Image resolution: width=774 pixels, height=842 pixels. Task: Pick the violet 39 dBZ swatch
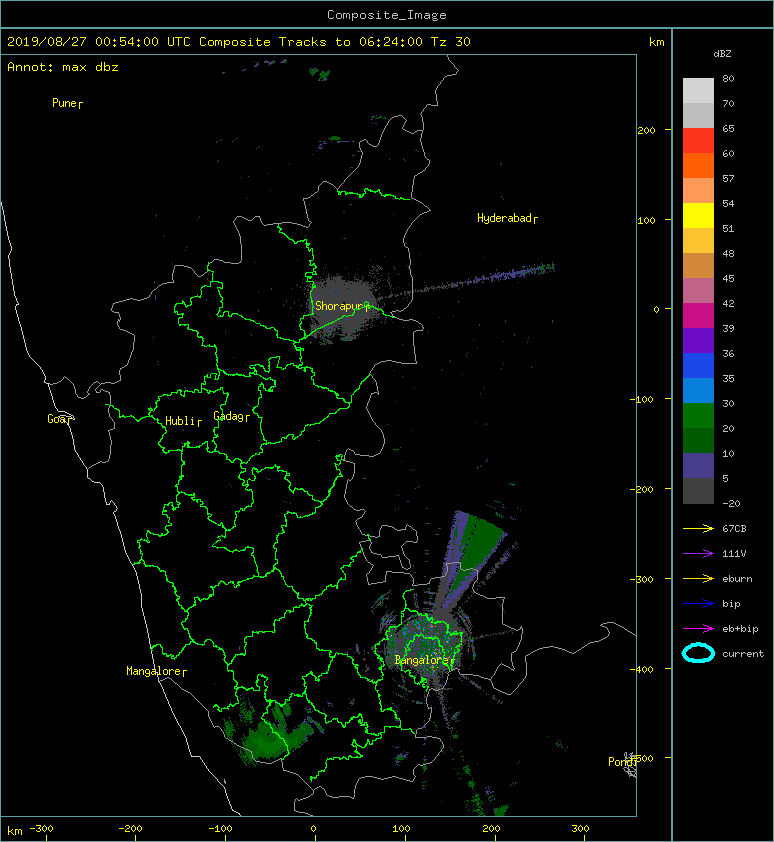click(698, 340)
